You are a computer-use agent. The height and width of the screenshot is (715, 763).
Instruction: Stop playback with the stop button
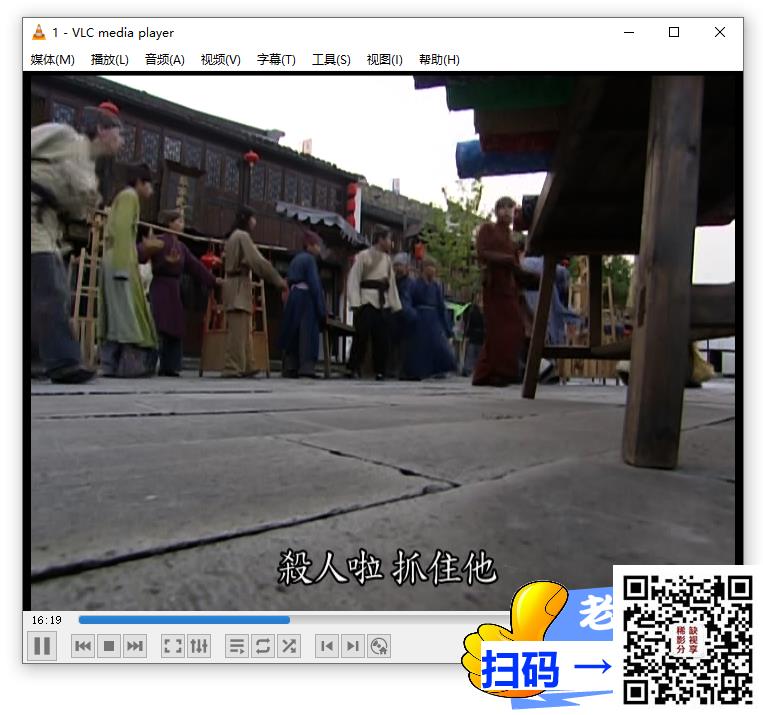[x=109, y=646]
